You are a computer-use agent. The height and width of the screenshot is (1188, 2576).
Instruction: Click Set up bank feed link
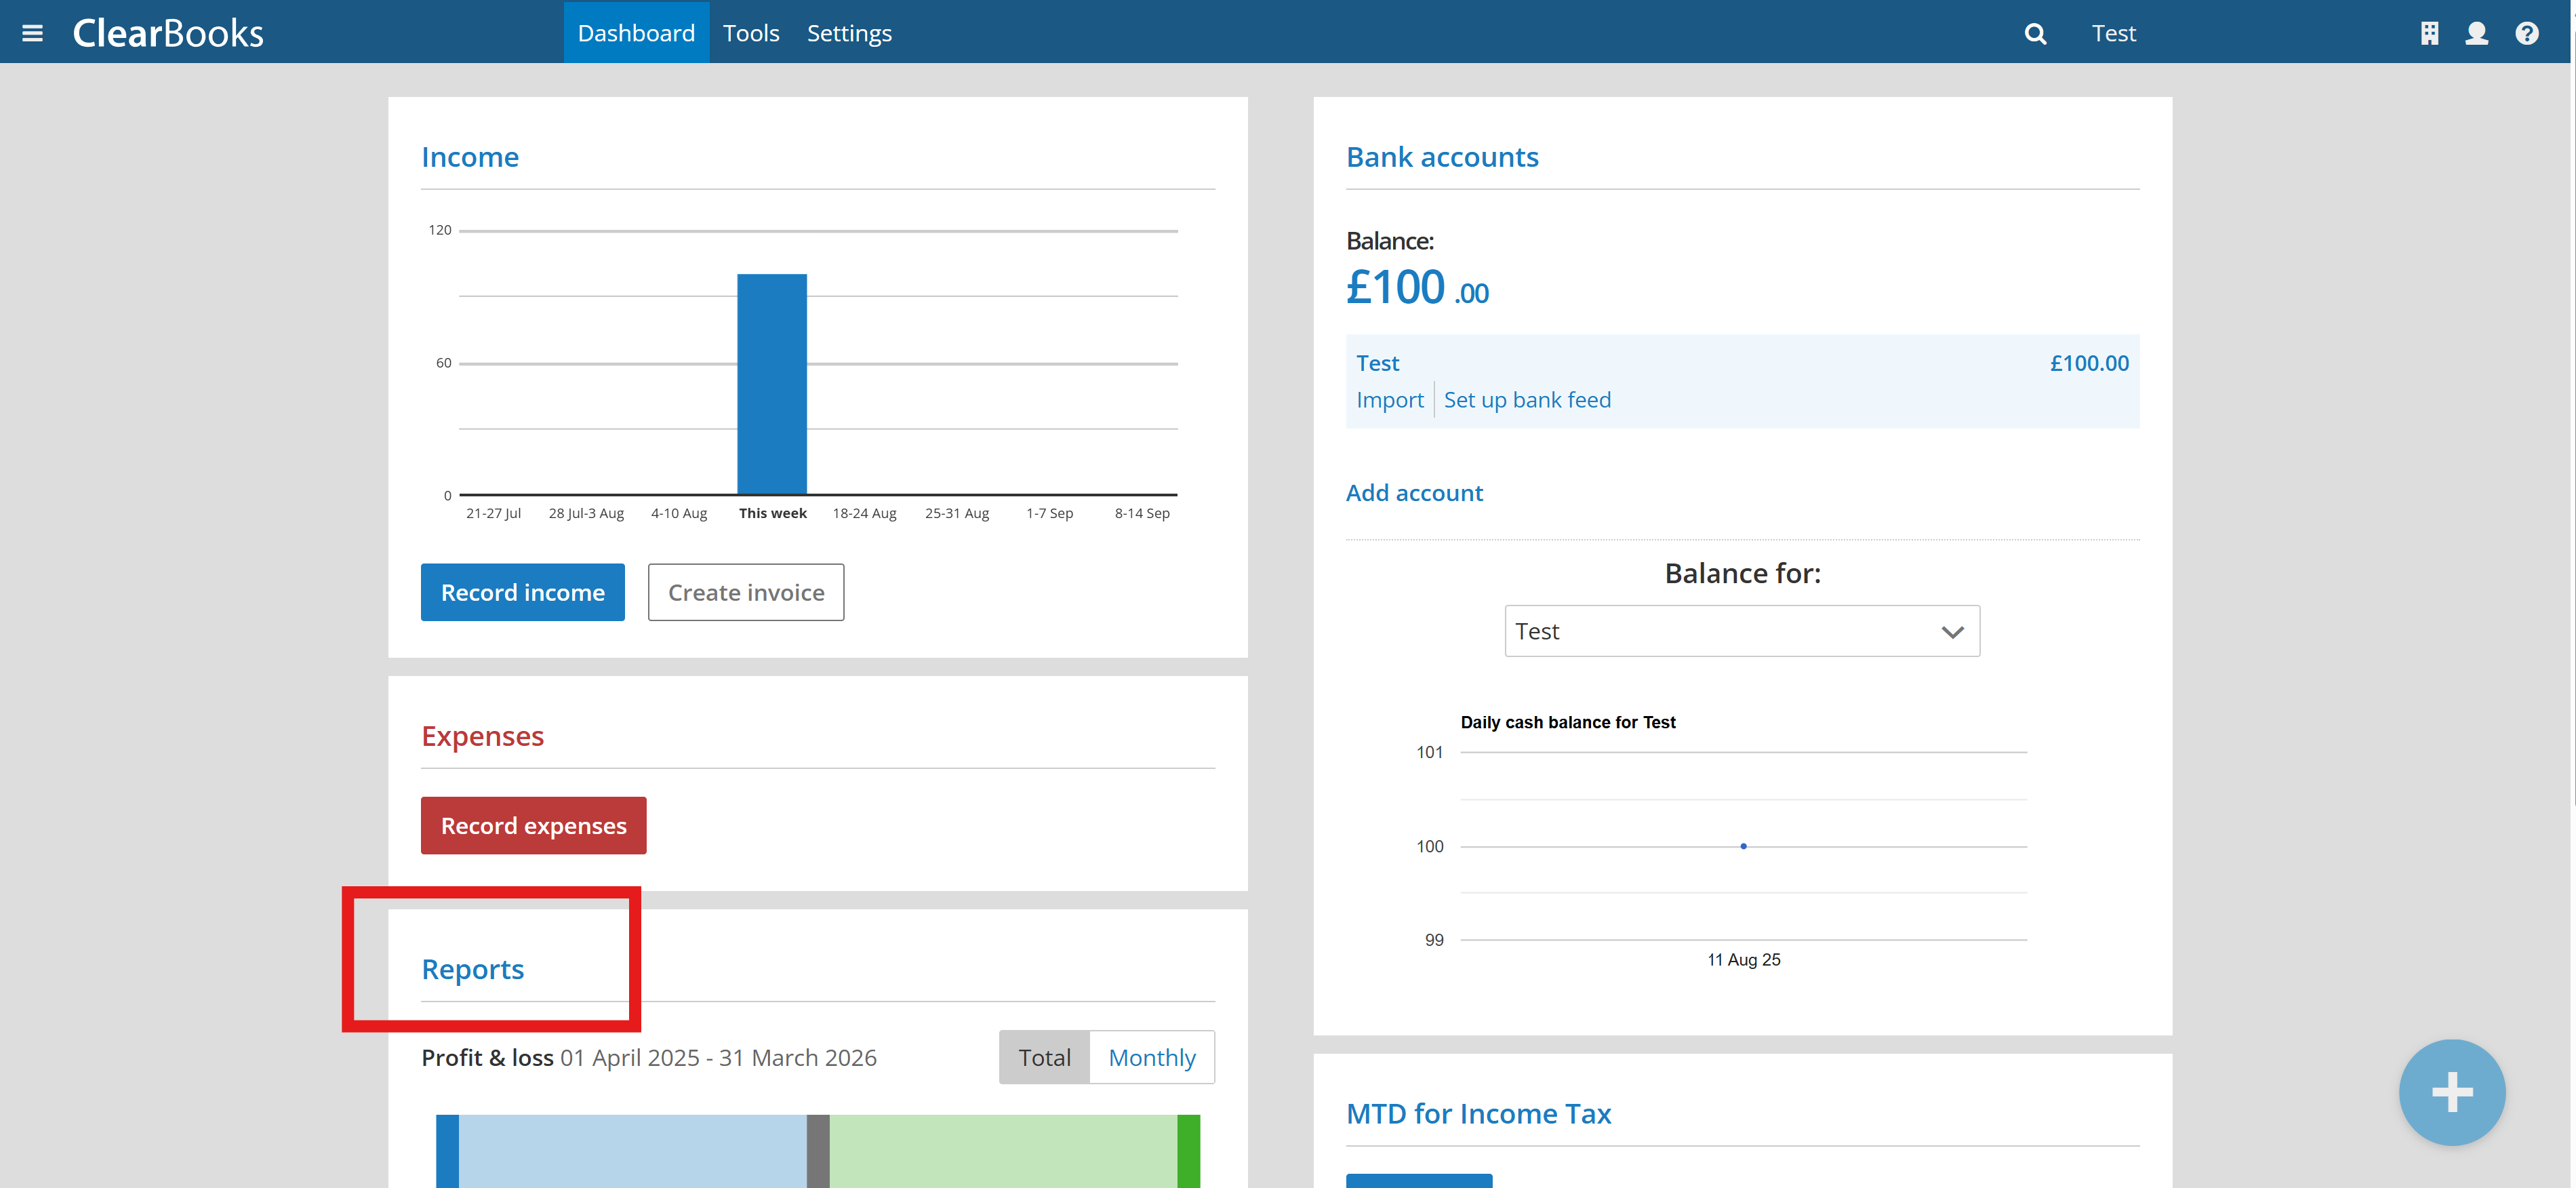point(1527,400)
